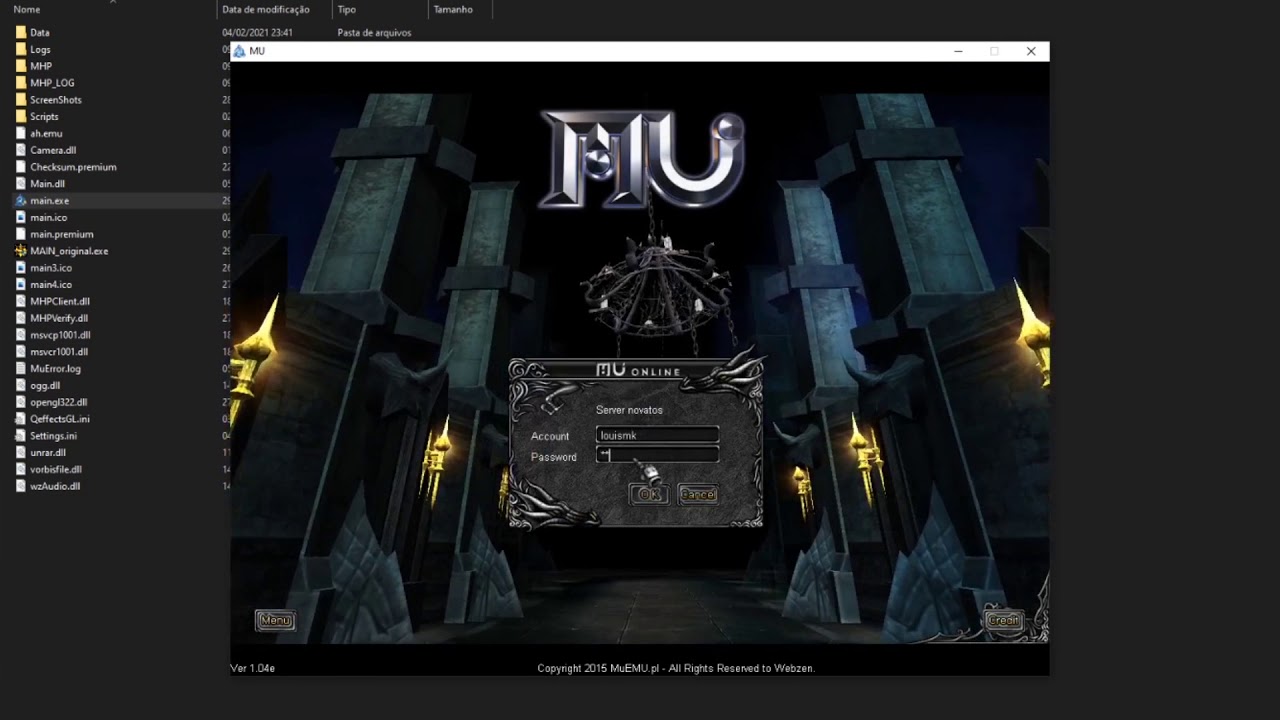Click the msvcp1001.dll file icon
The height and width of the screenshot is (720, 1280).
point(21,335)
